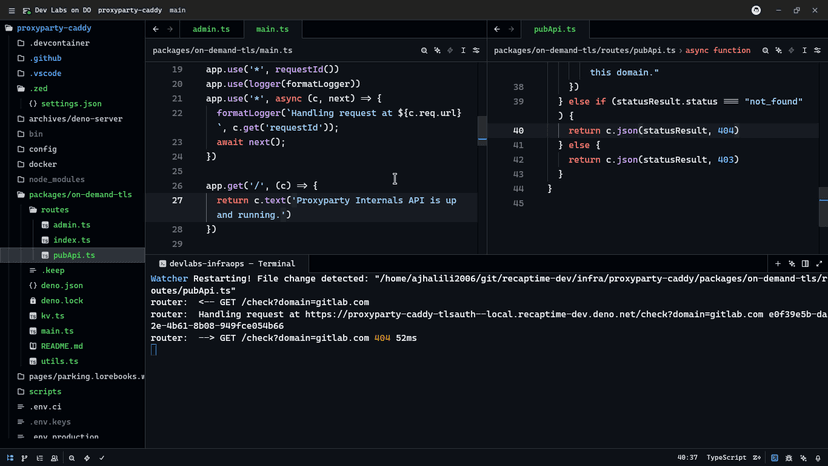The image size is (828, 466).
Task: Add a new terminal with plus icon
Action: pos(778,264)
